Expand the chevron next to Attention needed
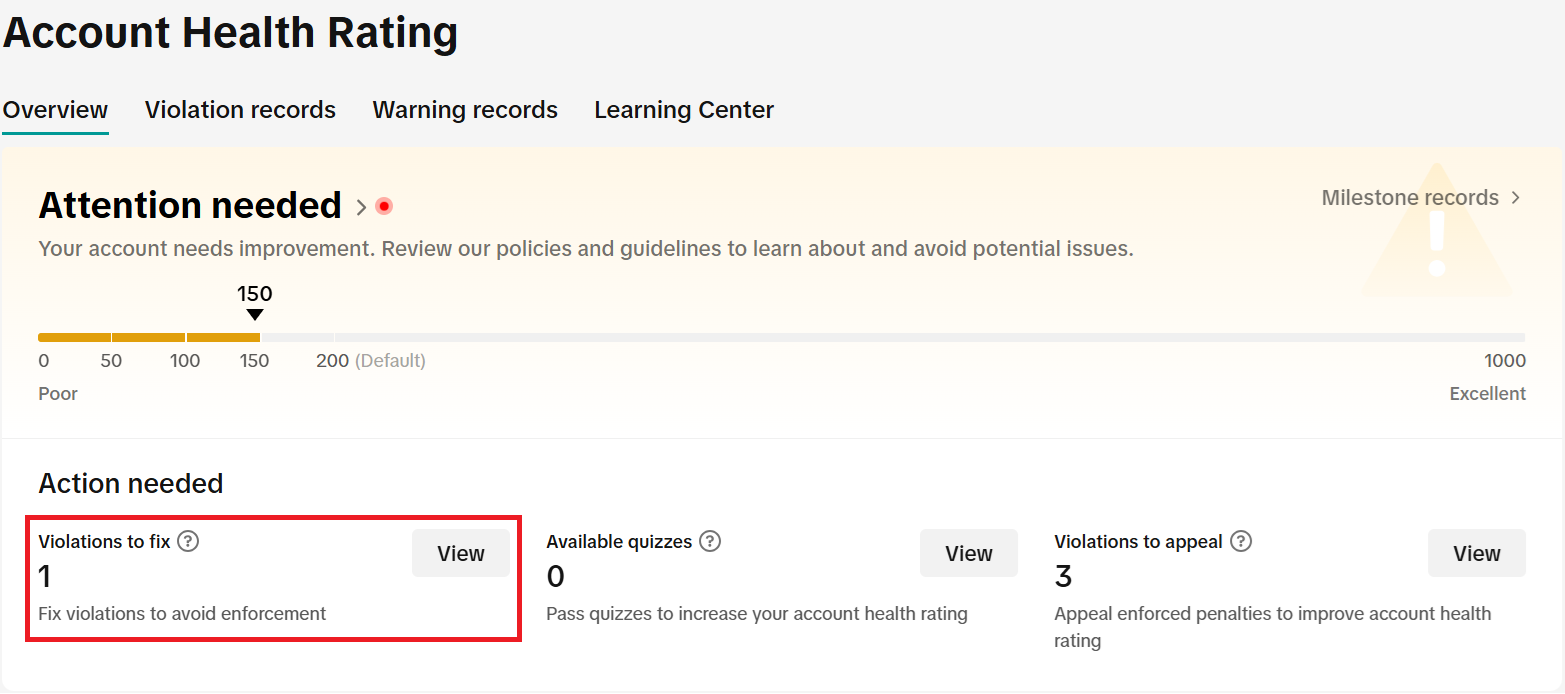The image size is (1565, 694). coord(361,207)
